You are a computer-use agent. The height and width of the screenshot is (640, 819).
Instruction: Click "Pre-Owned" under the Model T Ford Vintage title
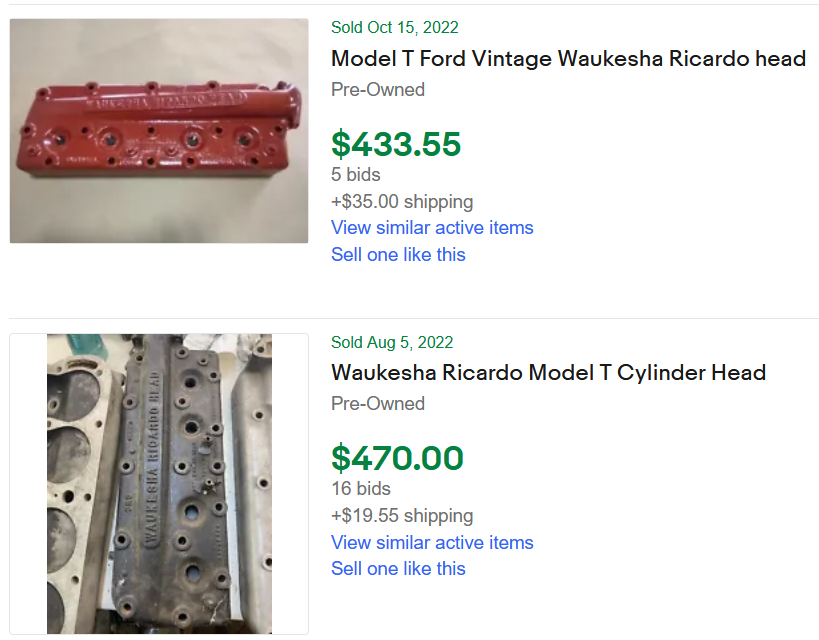378,90
